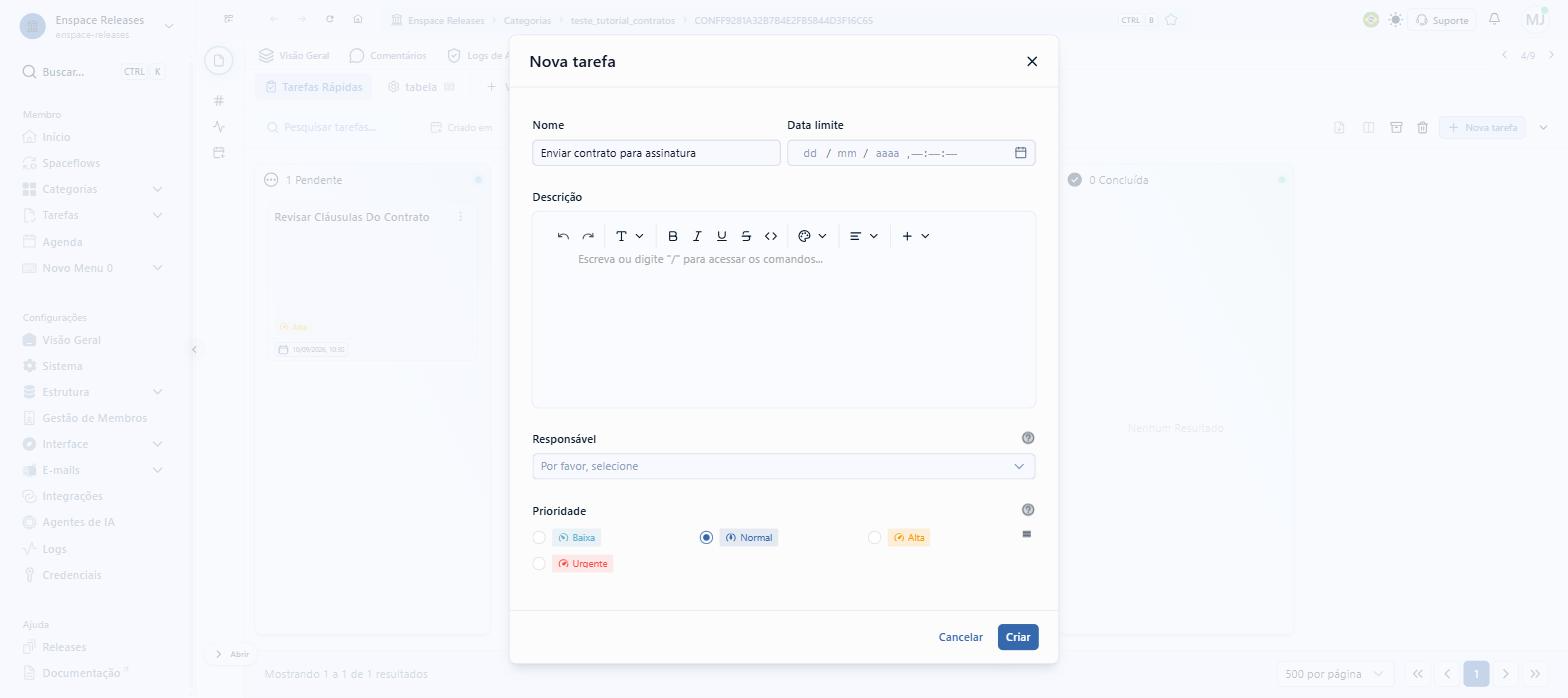Toggle bold formatting in description
1568x698 pixels.
click(x=673, y=236)
